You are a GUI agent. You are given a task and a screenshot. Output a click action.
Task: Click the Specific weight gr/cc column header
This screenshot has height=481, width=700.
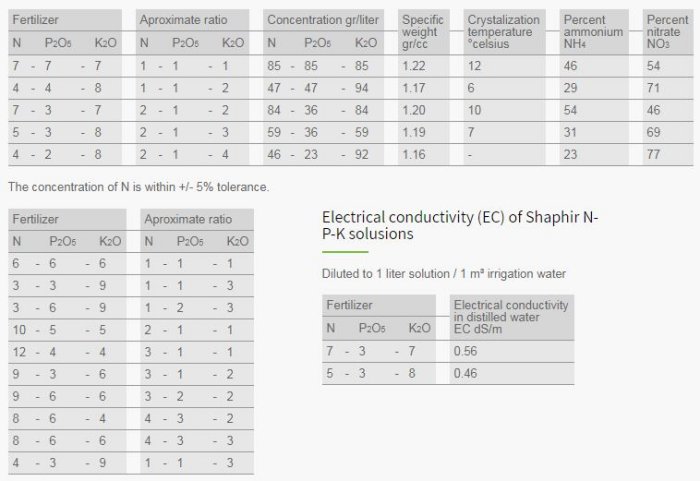(424, 32)
